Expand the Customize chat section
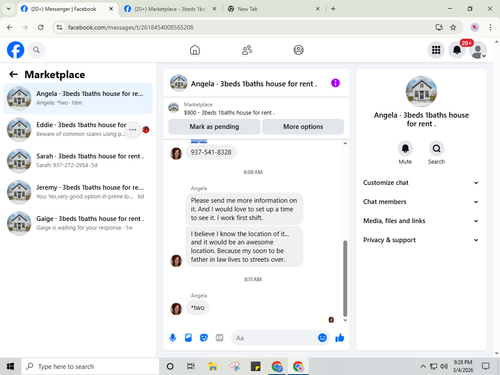Viewport: 500px width, 375px height. click(421, 183)
